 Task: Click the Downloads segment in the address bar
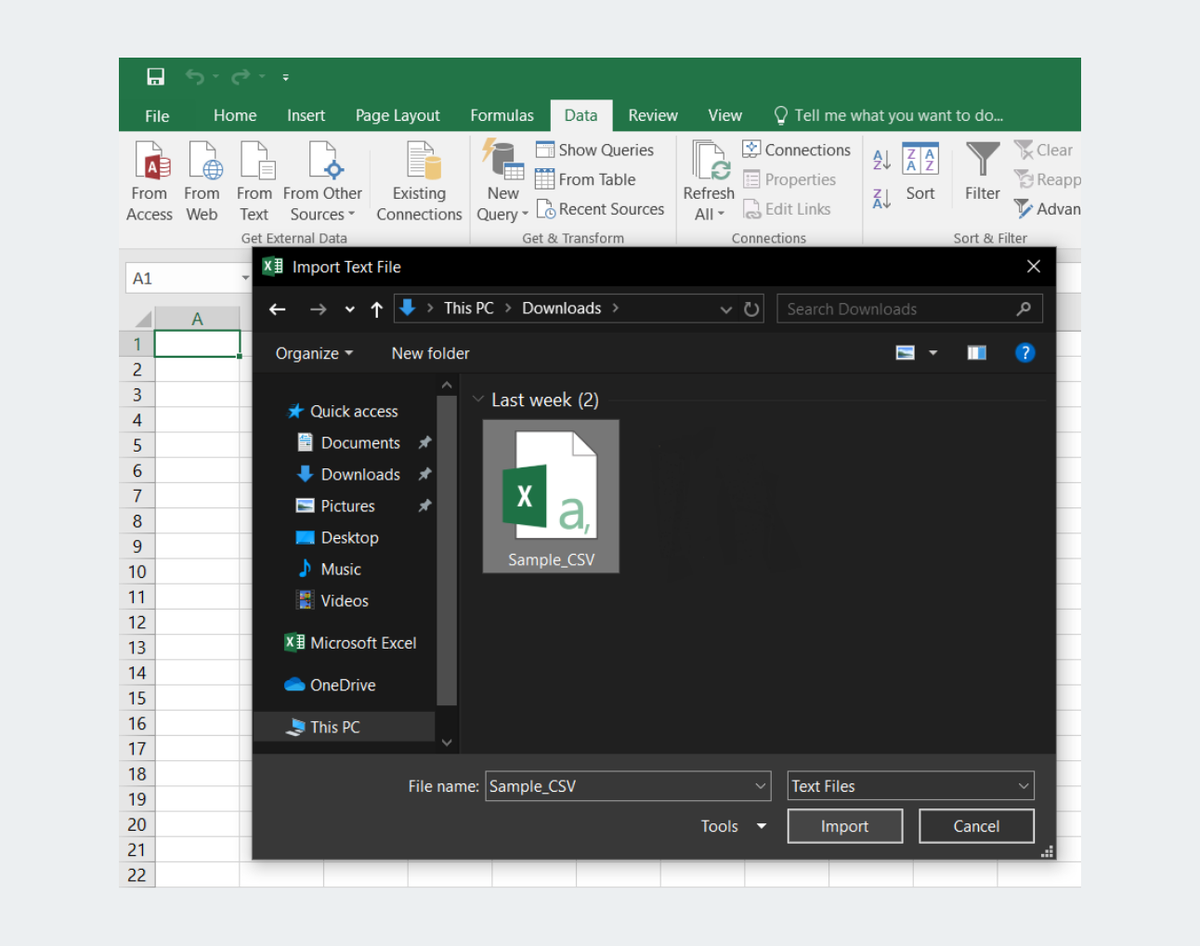(x=562, y=308)
